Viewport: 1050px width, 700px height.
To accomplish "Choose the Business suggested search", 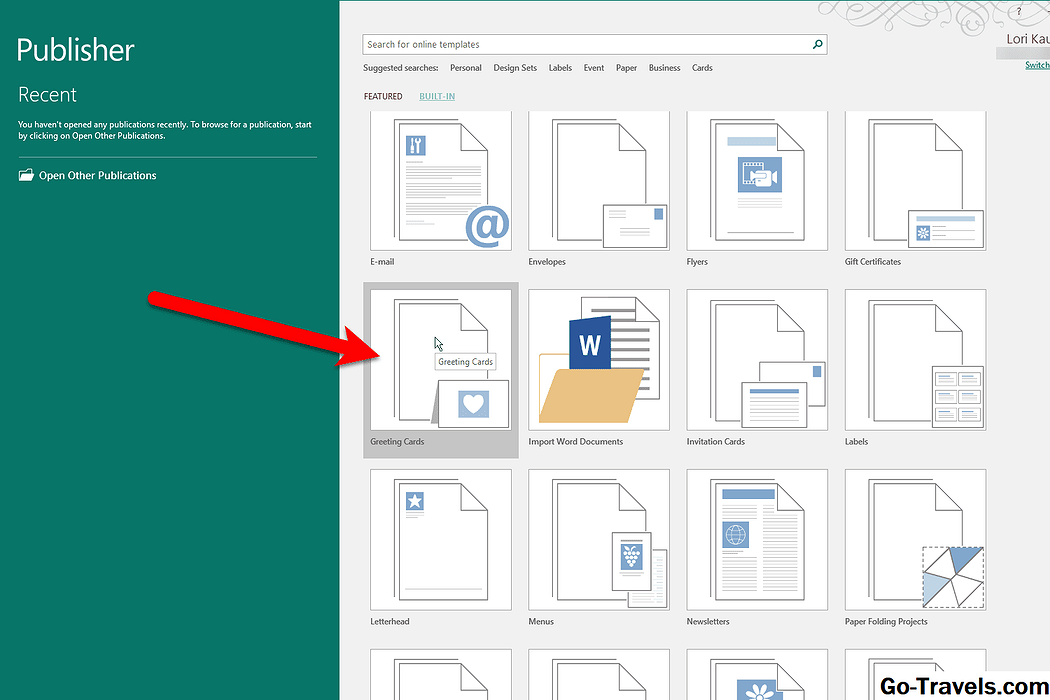I will point(664,68).
